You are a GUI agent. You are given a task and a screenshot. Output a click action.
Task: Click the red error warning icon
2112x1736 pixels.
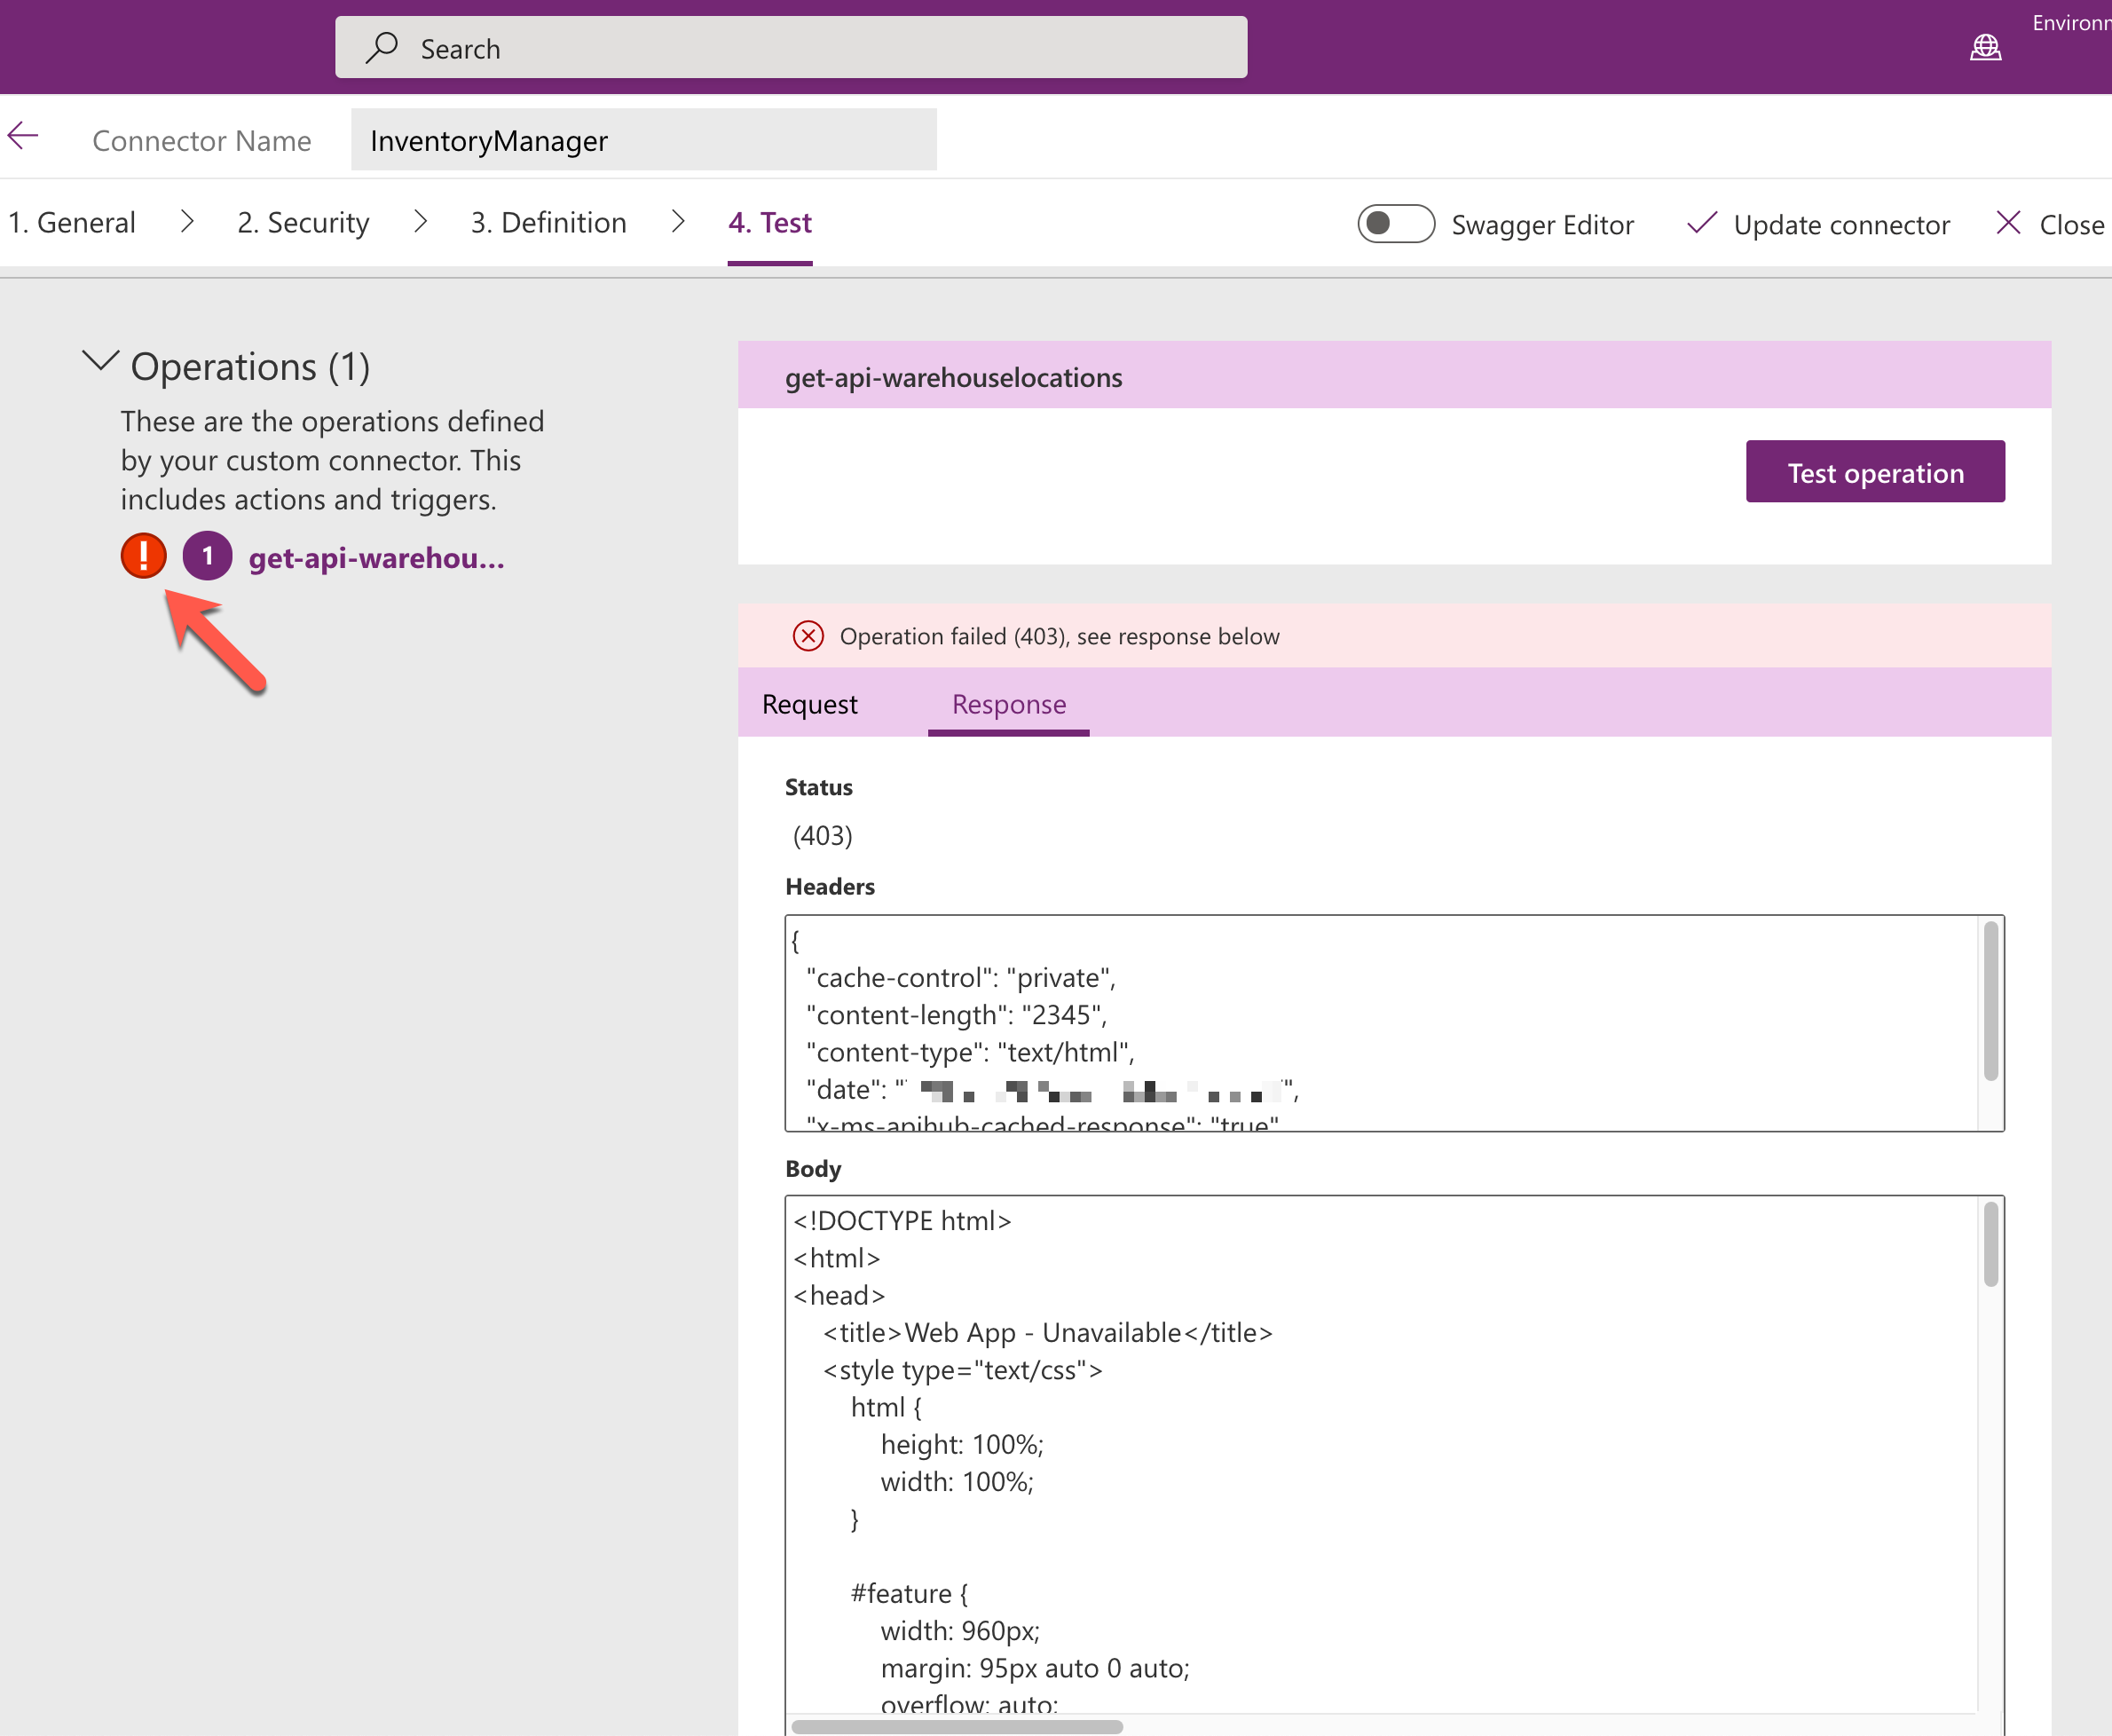click(144, 556)
